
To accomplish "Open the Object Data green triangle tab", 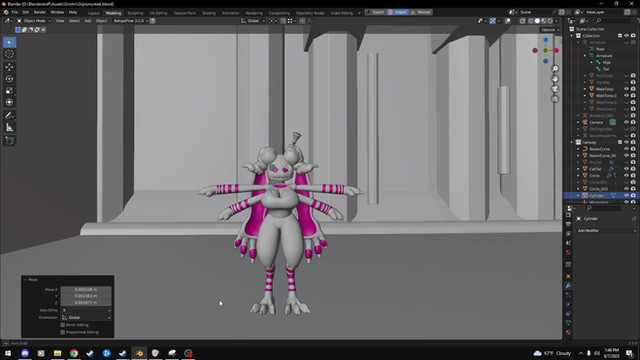I will pyautogui.click(x=568, y=323).
